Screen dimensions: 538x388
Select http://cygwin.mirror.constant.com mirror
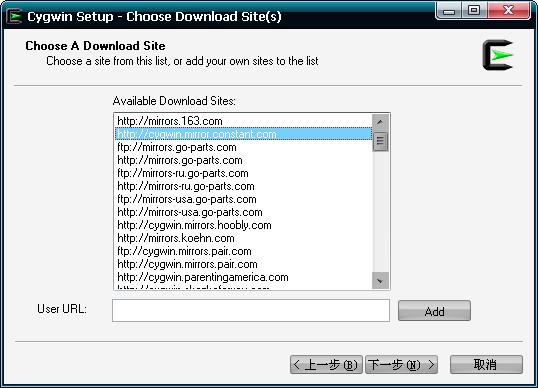(243, 134)
